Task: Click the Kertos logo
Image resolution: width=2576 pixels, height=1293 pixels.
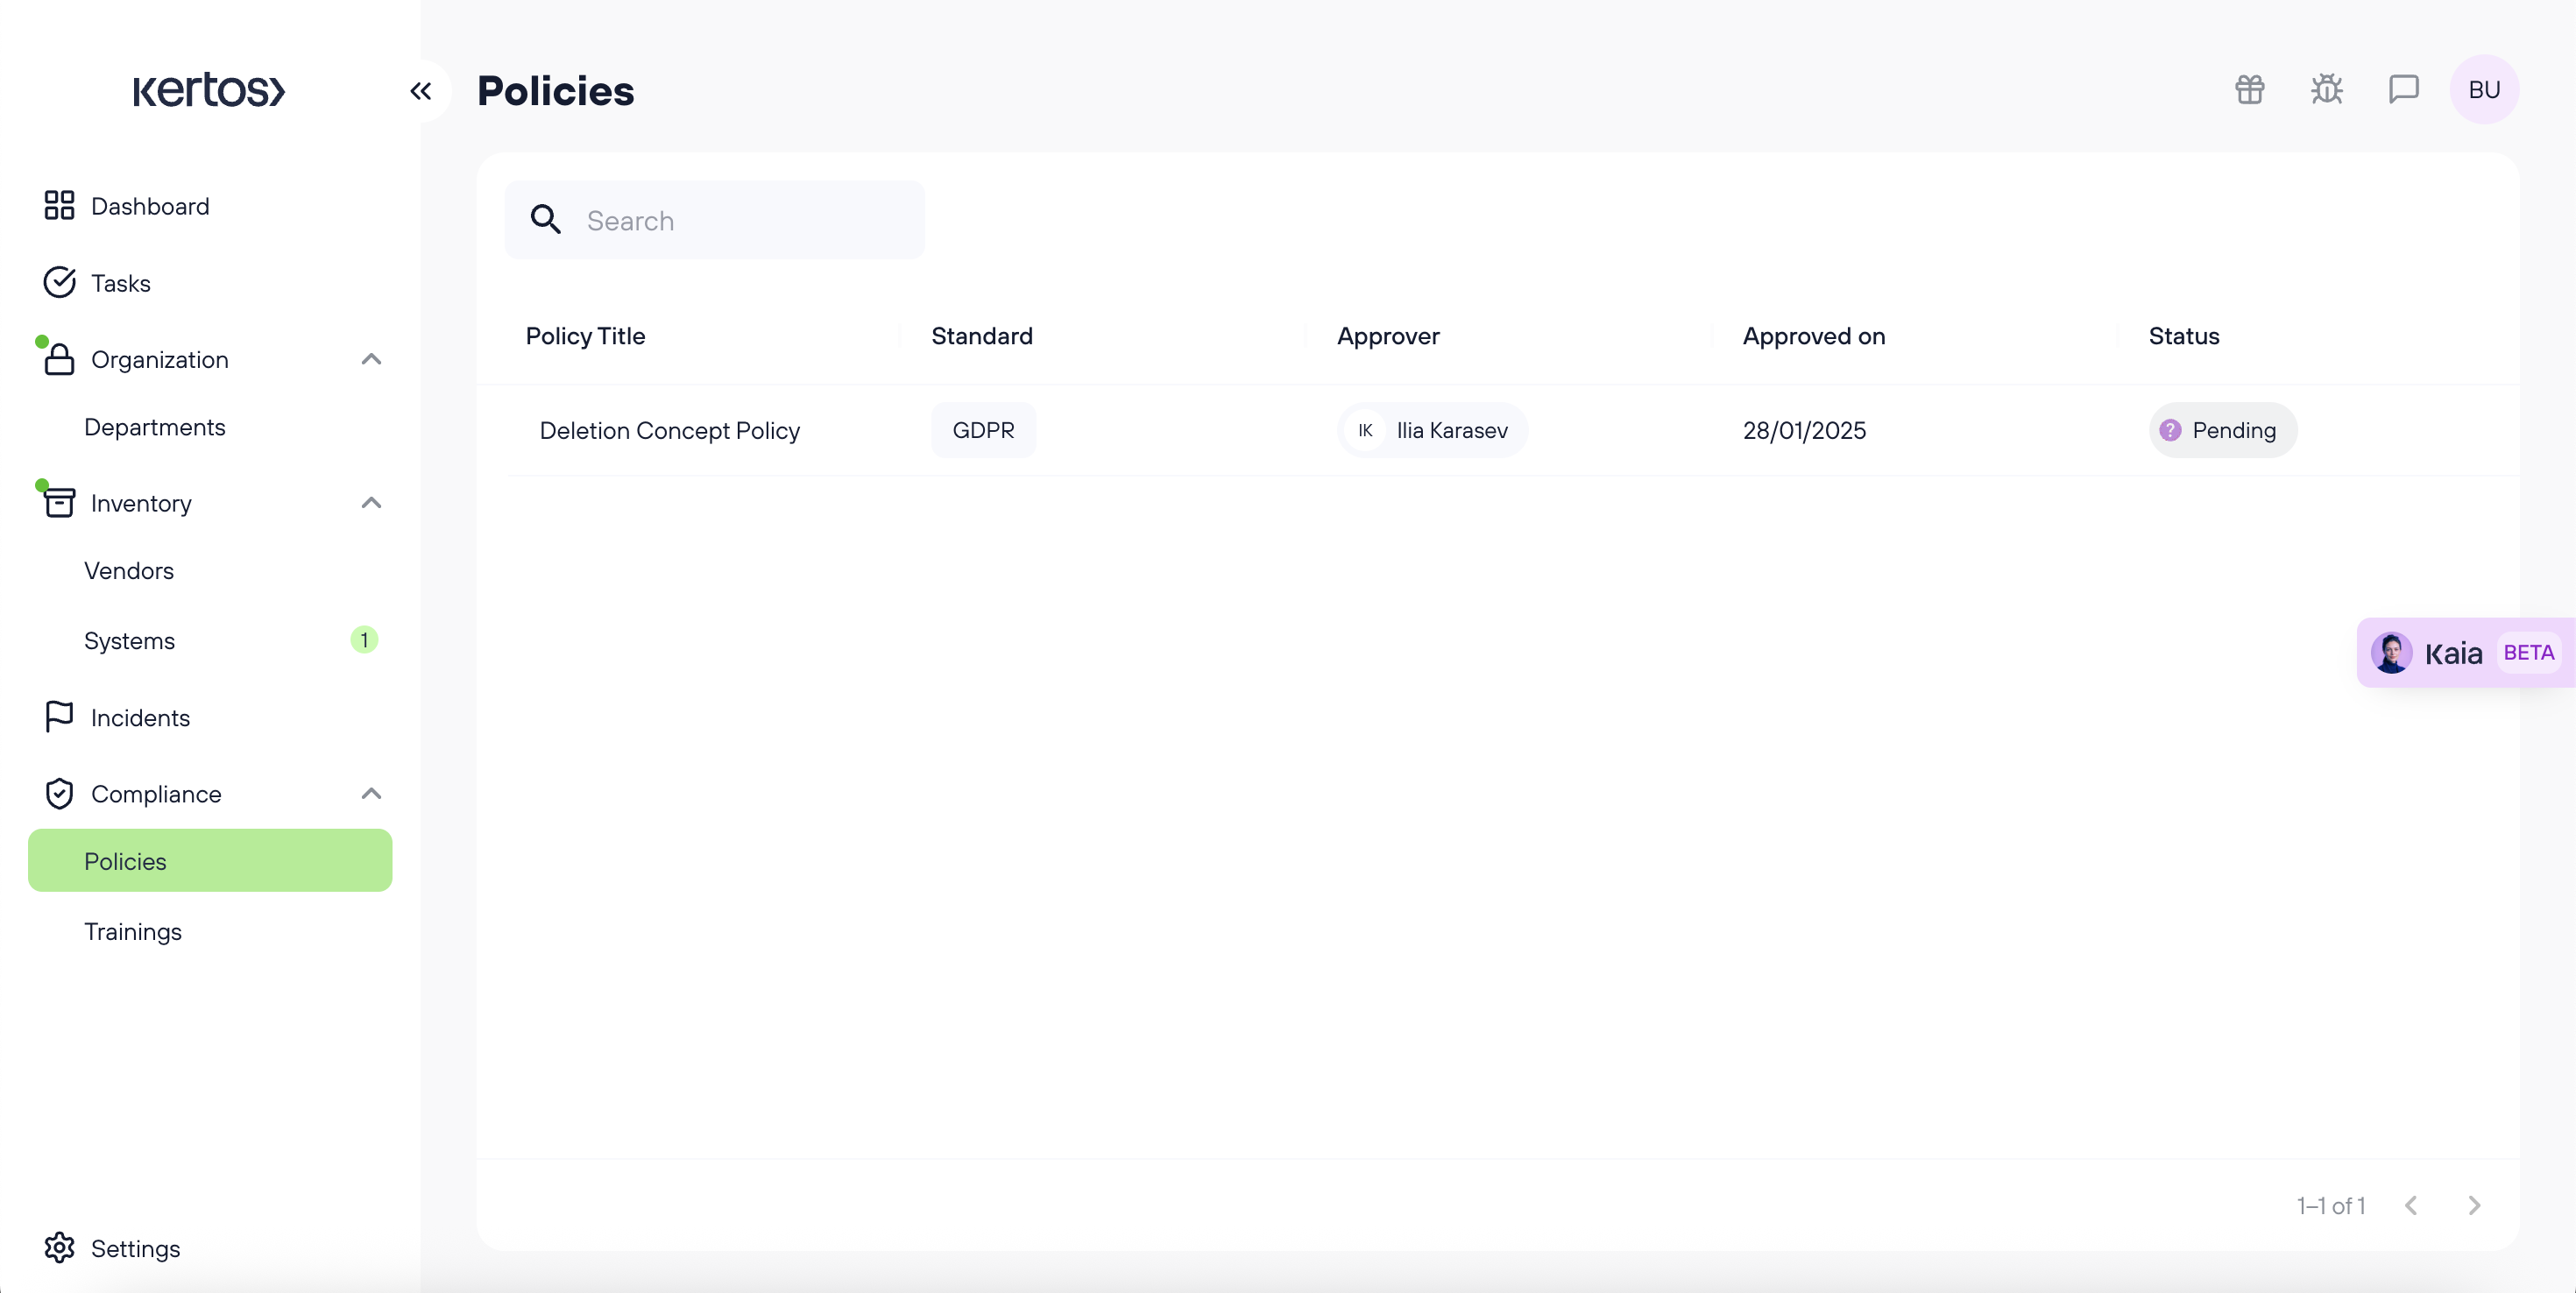Action: pos(209,90)
